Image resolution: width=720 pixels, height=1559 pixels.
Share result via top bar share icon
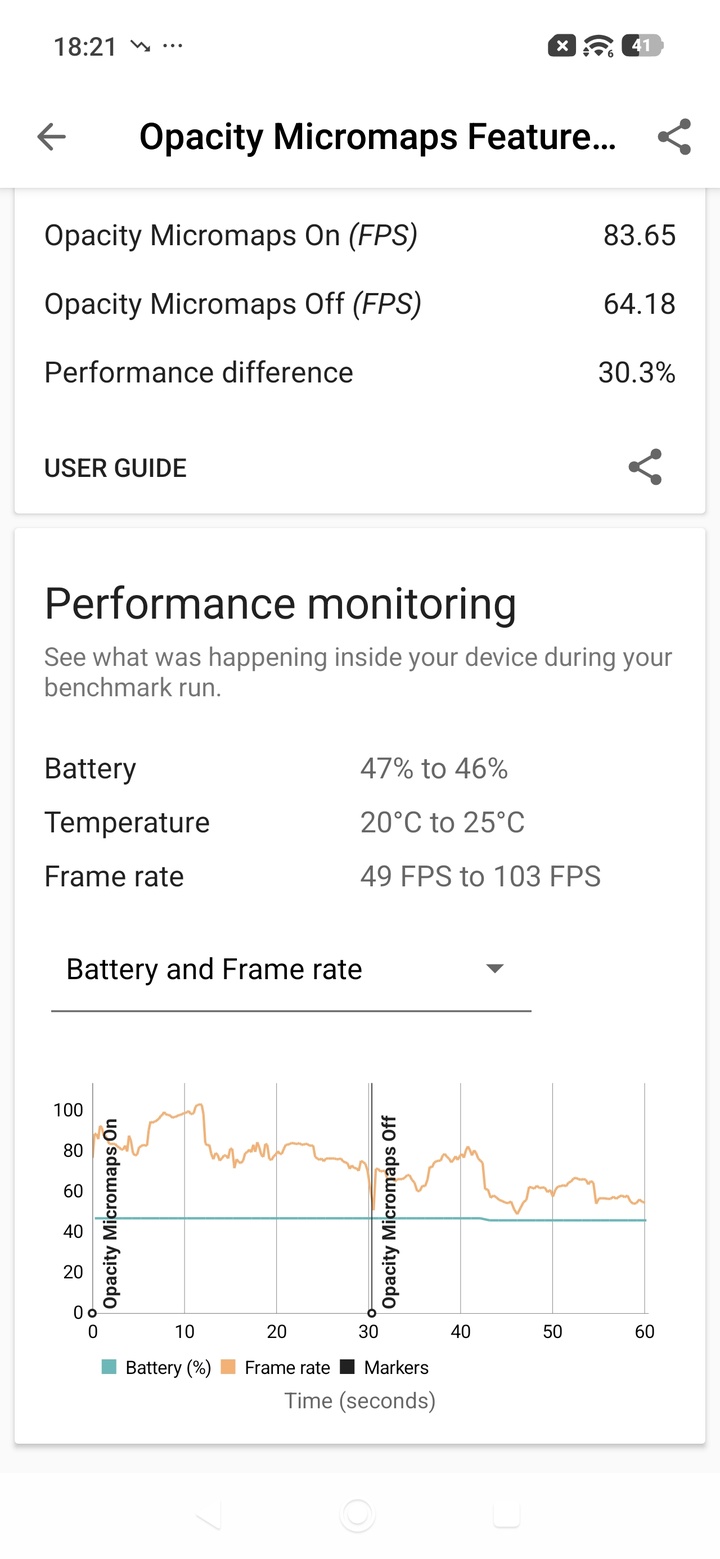pos(674,137)
